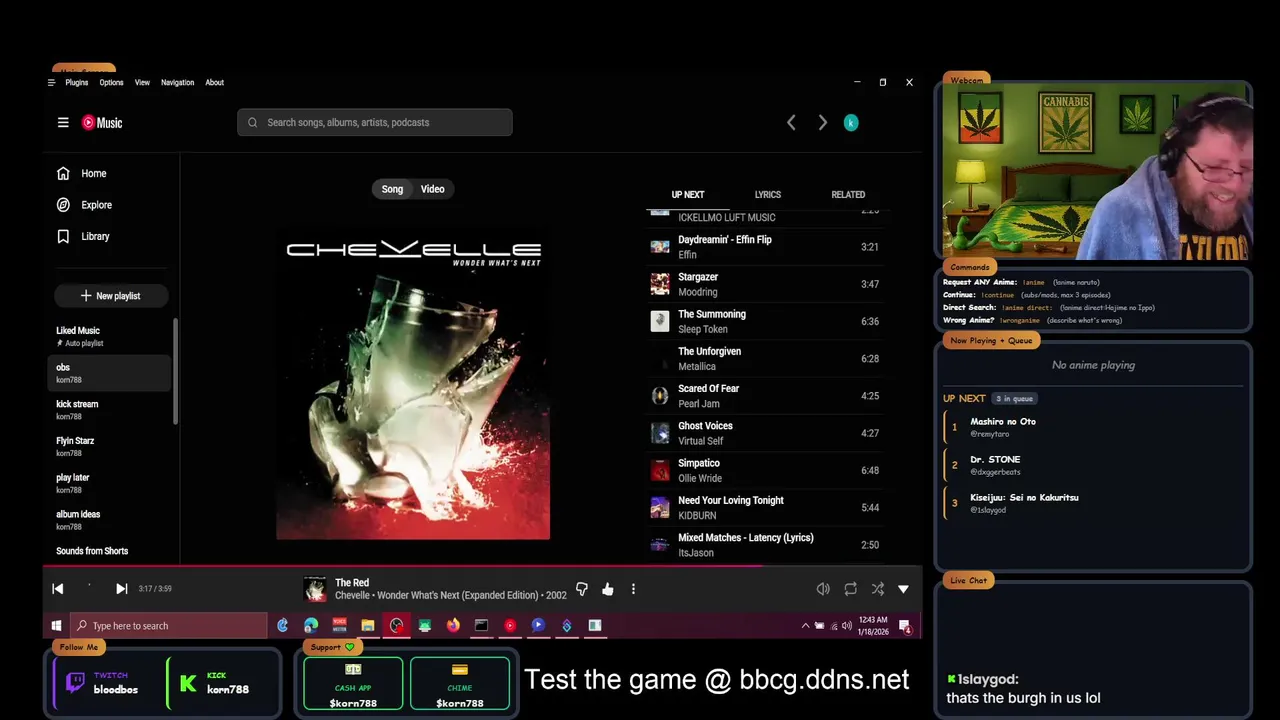Go forward with the right arrow
Screen dimensions: 1280x720
click(x=822, y=122)
